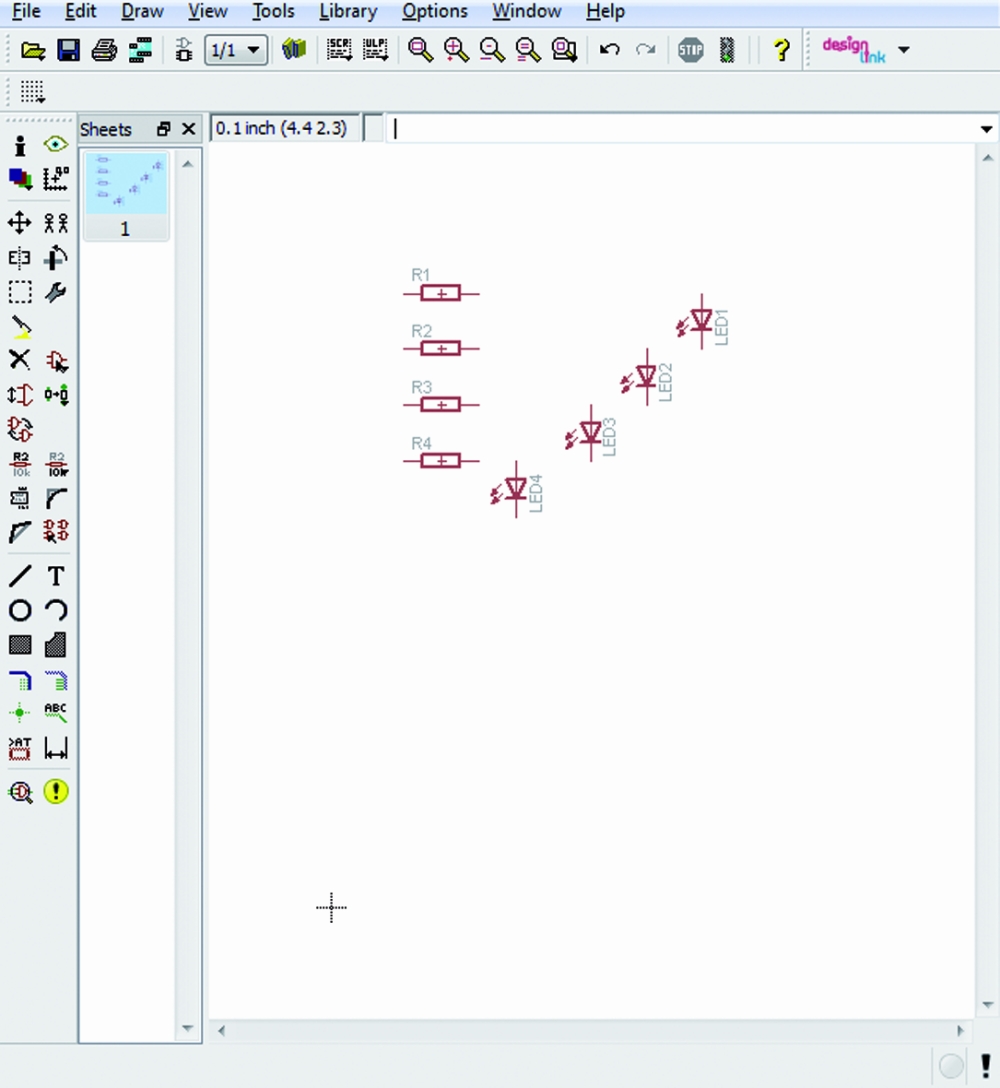The height and width of the screenshot is (1088, 1000).
Task: Select the Circle drawing tool
Action: pos(20,610)
